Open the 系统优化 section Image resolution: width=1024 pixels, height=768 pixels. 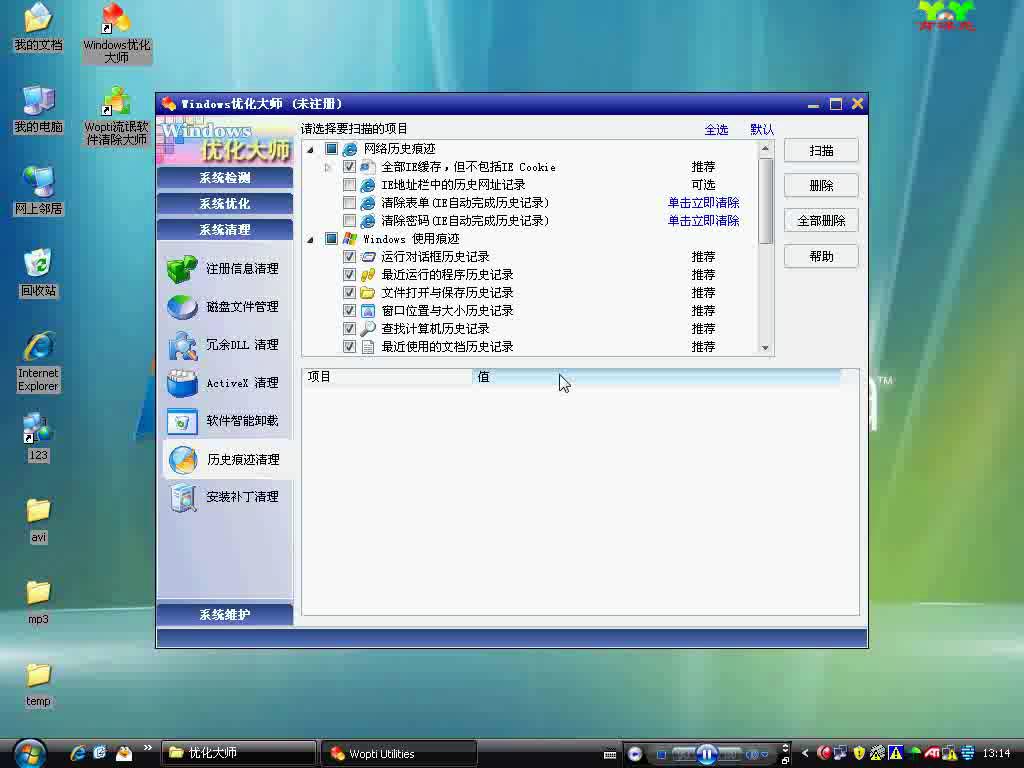coord(225,204)
